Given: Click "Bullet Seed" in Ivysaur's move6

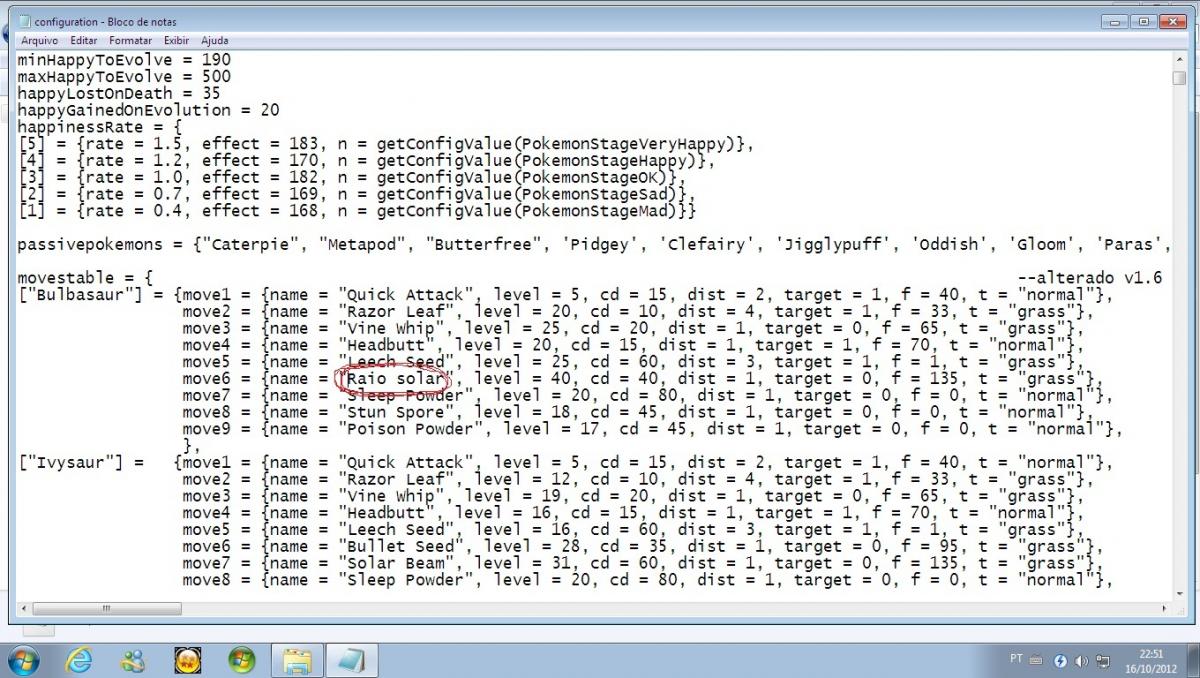Looking at the screenshot, I should tap(396, 547).
